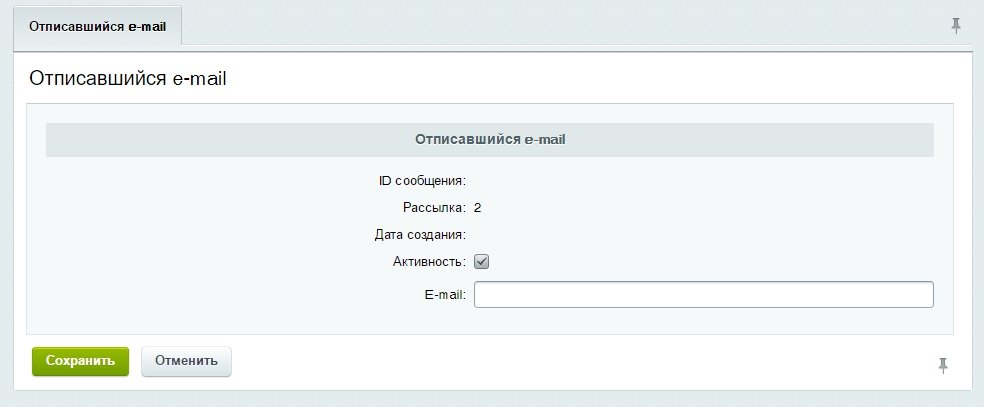
Task: Click the ID сообщения label
Action: click(422, 181)
